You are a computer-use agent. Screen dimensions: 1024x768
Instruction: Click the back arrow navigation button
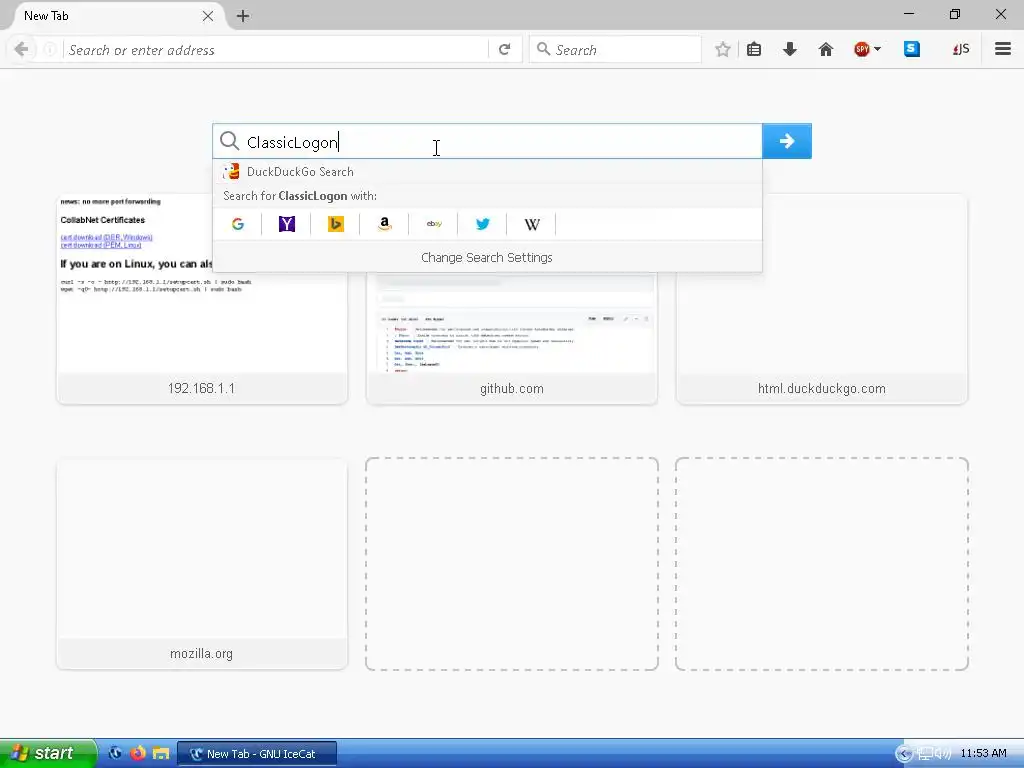(21, 50)
